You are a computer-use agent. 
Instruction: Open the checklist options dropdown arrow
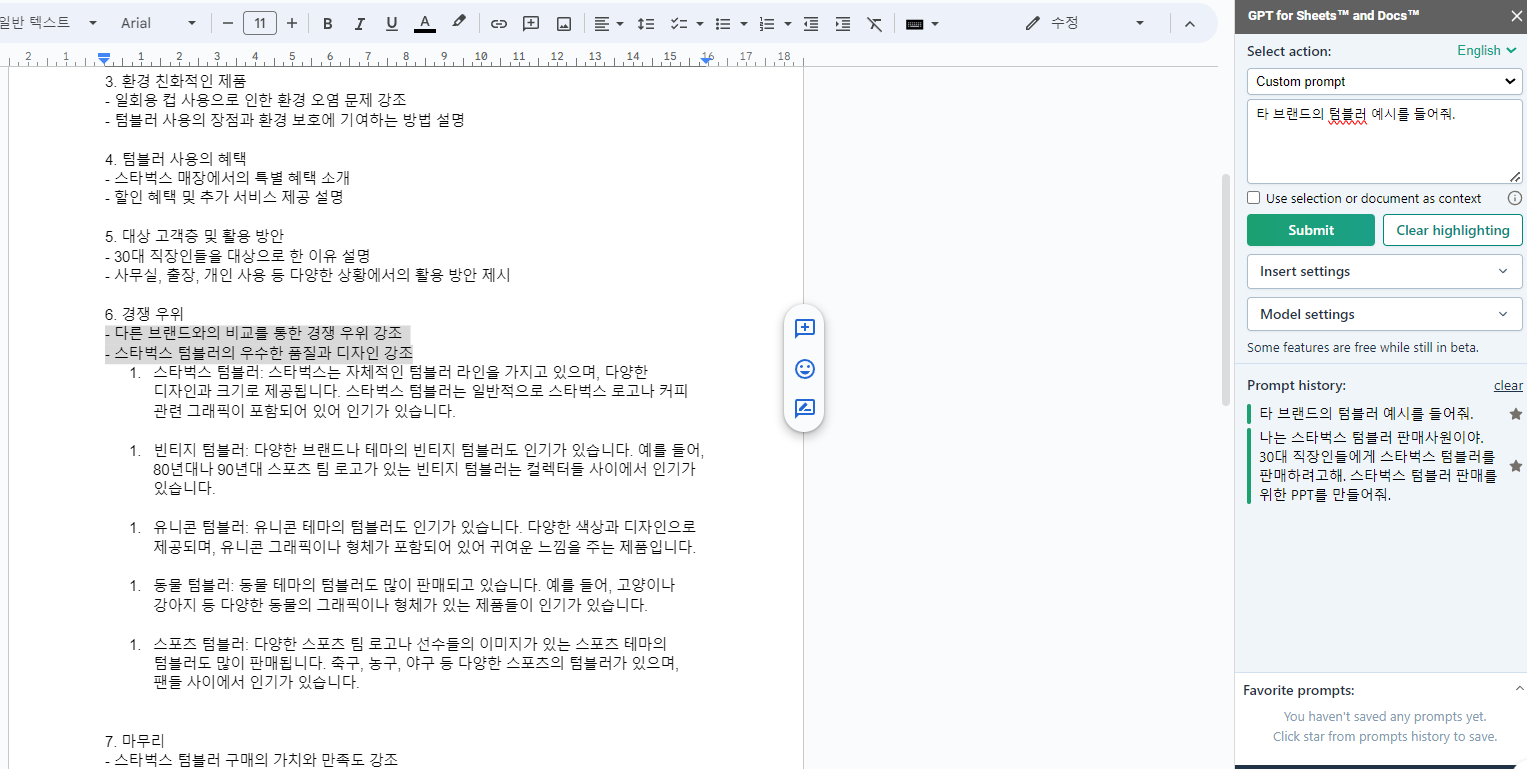(x=699, y=23)
